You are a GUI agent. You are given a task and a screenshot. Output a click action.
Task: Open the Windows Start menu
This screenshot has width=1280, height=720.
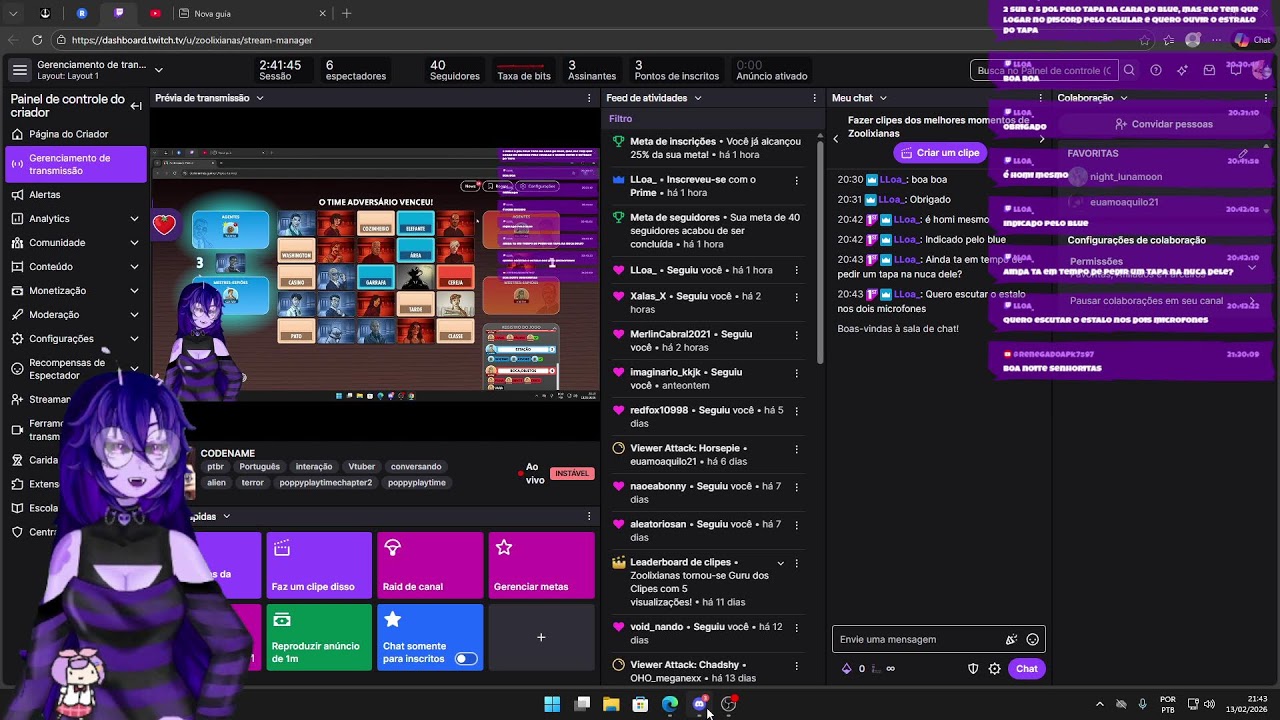click(x=552, y=704)
